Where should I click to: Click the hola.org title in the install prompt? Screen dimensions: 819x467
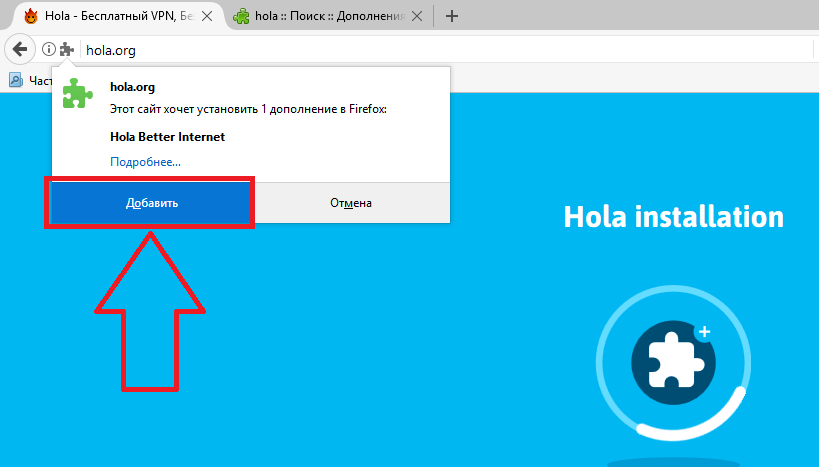tap(132, 87)
